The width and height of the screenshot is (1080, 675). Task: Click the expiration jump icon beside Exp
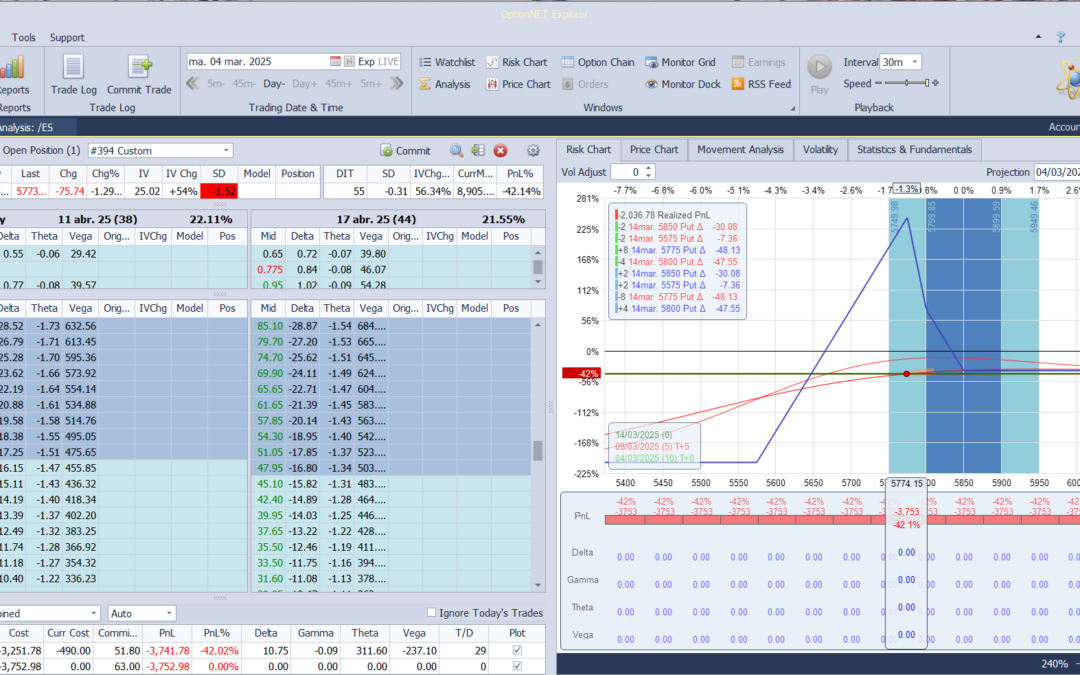pos(349,61)
